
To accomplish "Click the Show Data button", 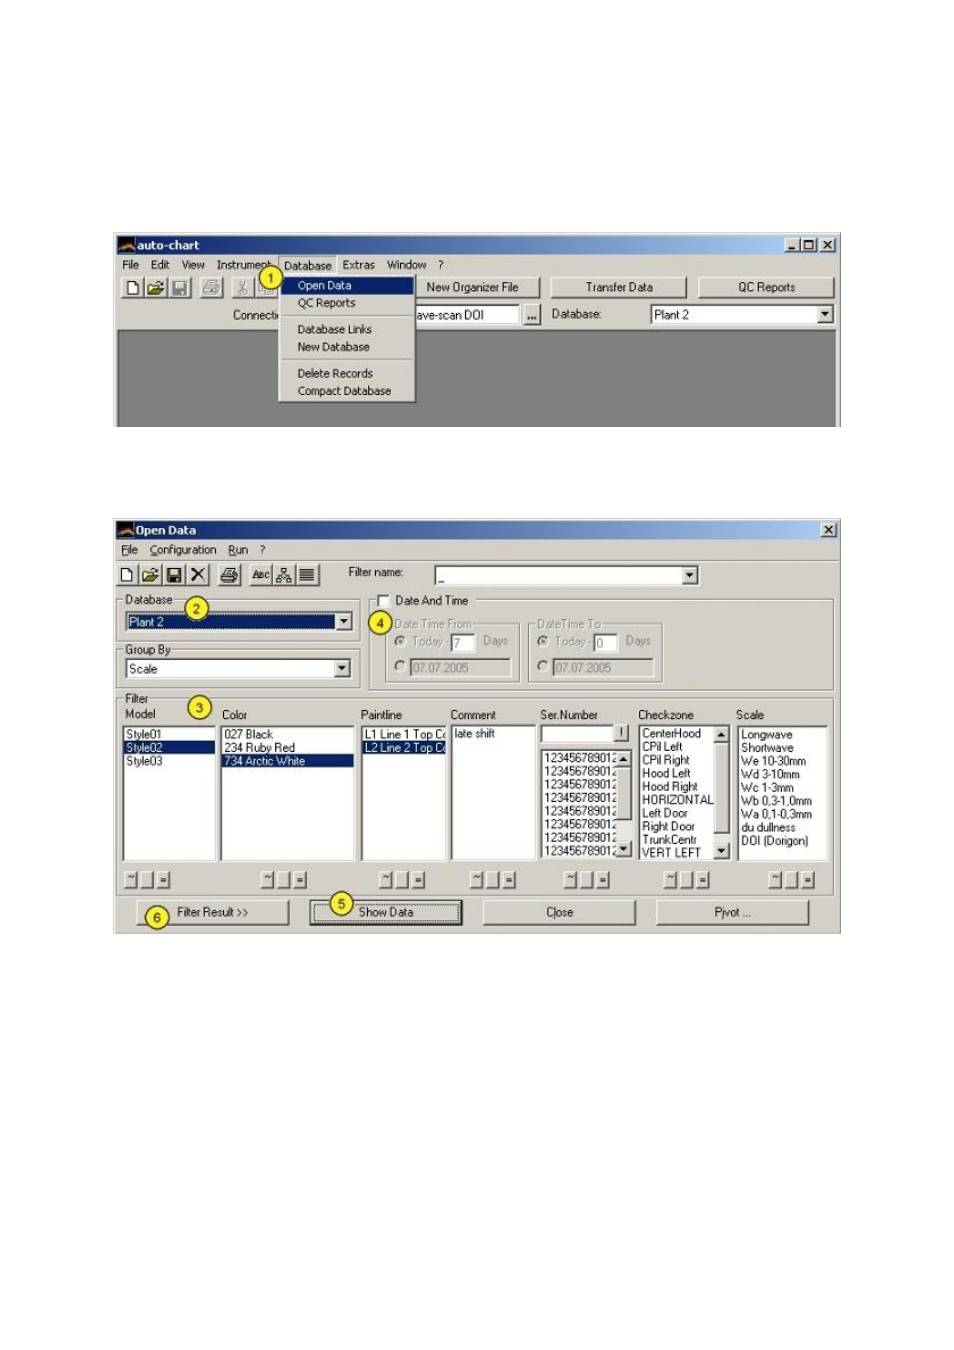I will pyautogui.click(x=386, y=912).
